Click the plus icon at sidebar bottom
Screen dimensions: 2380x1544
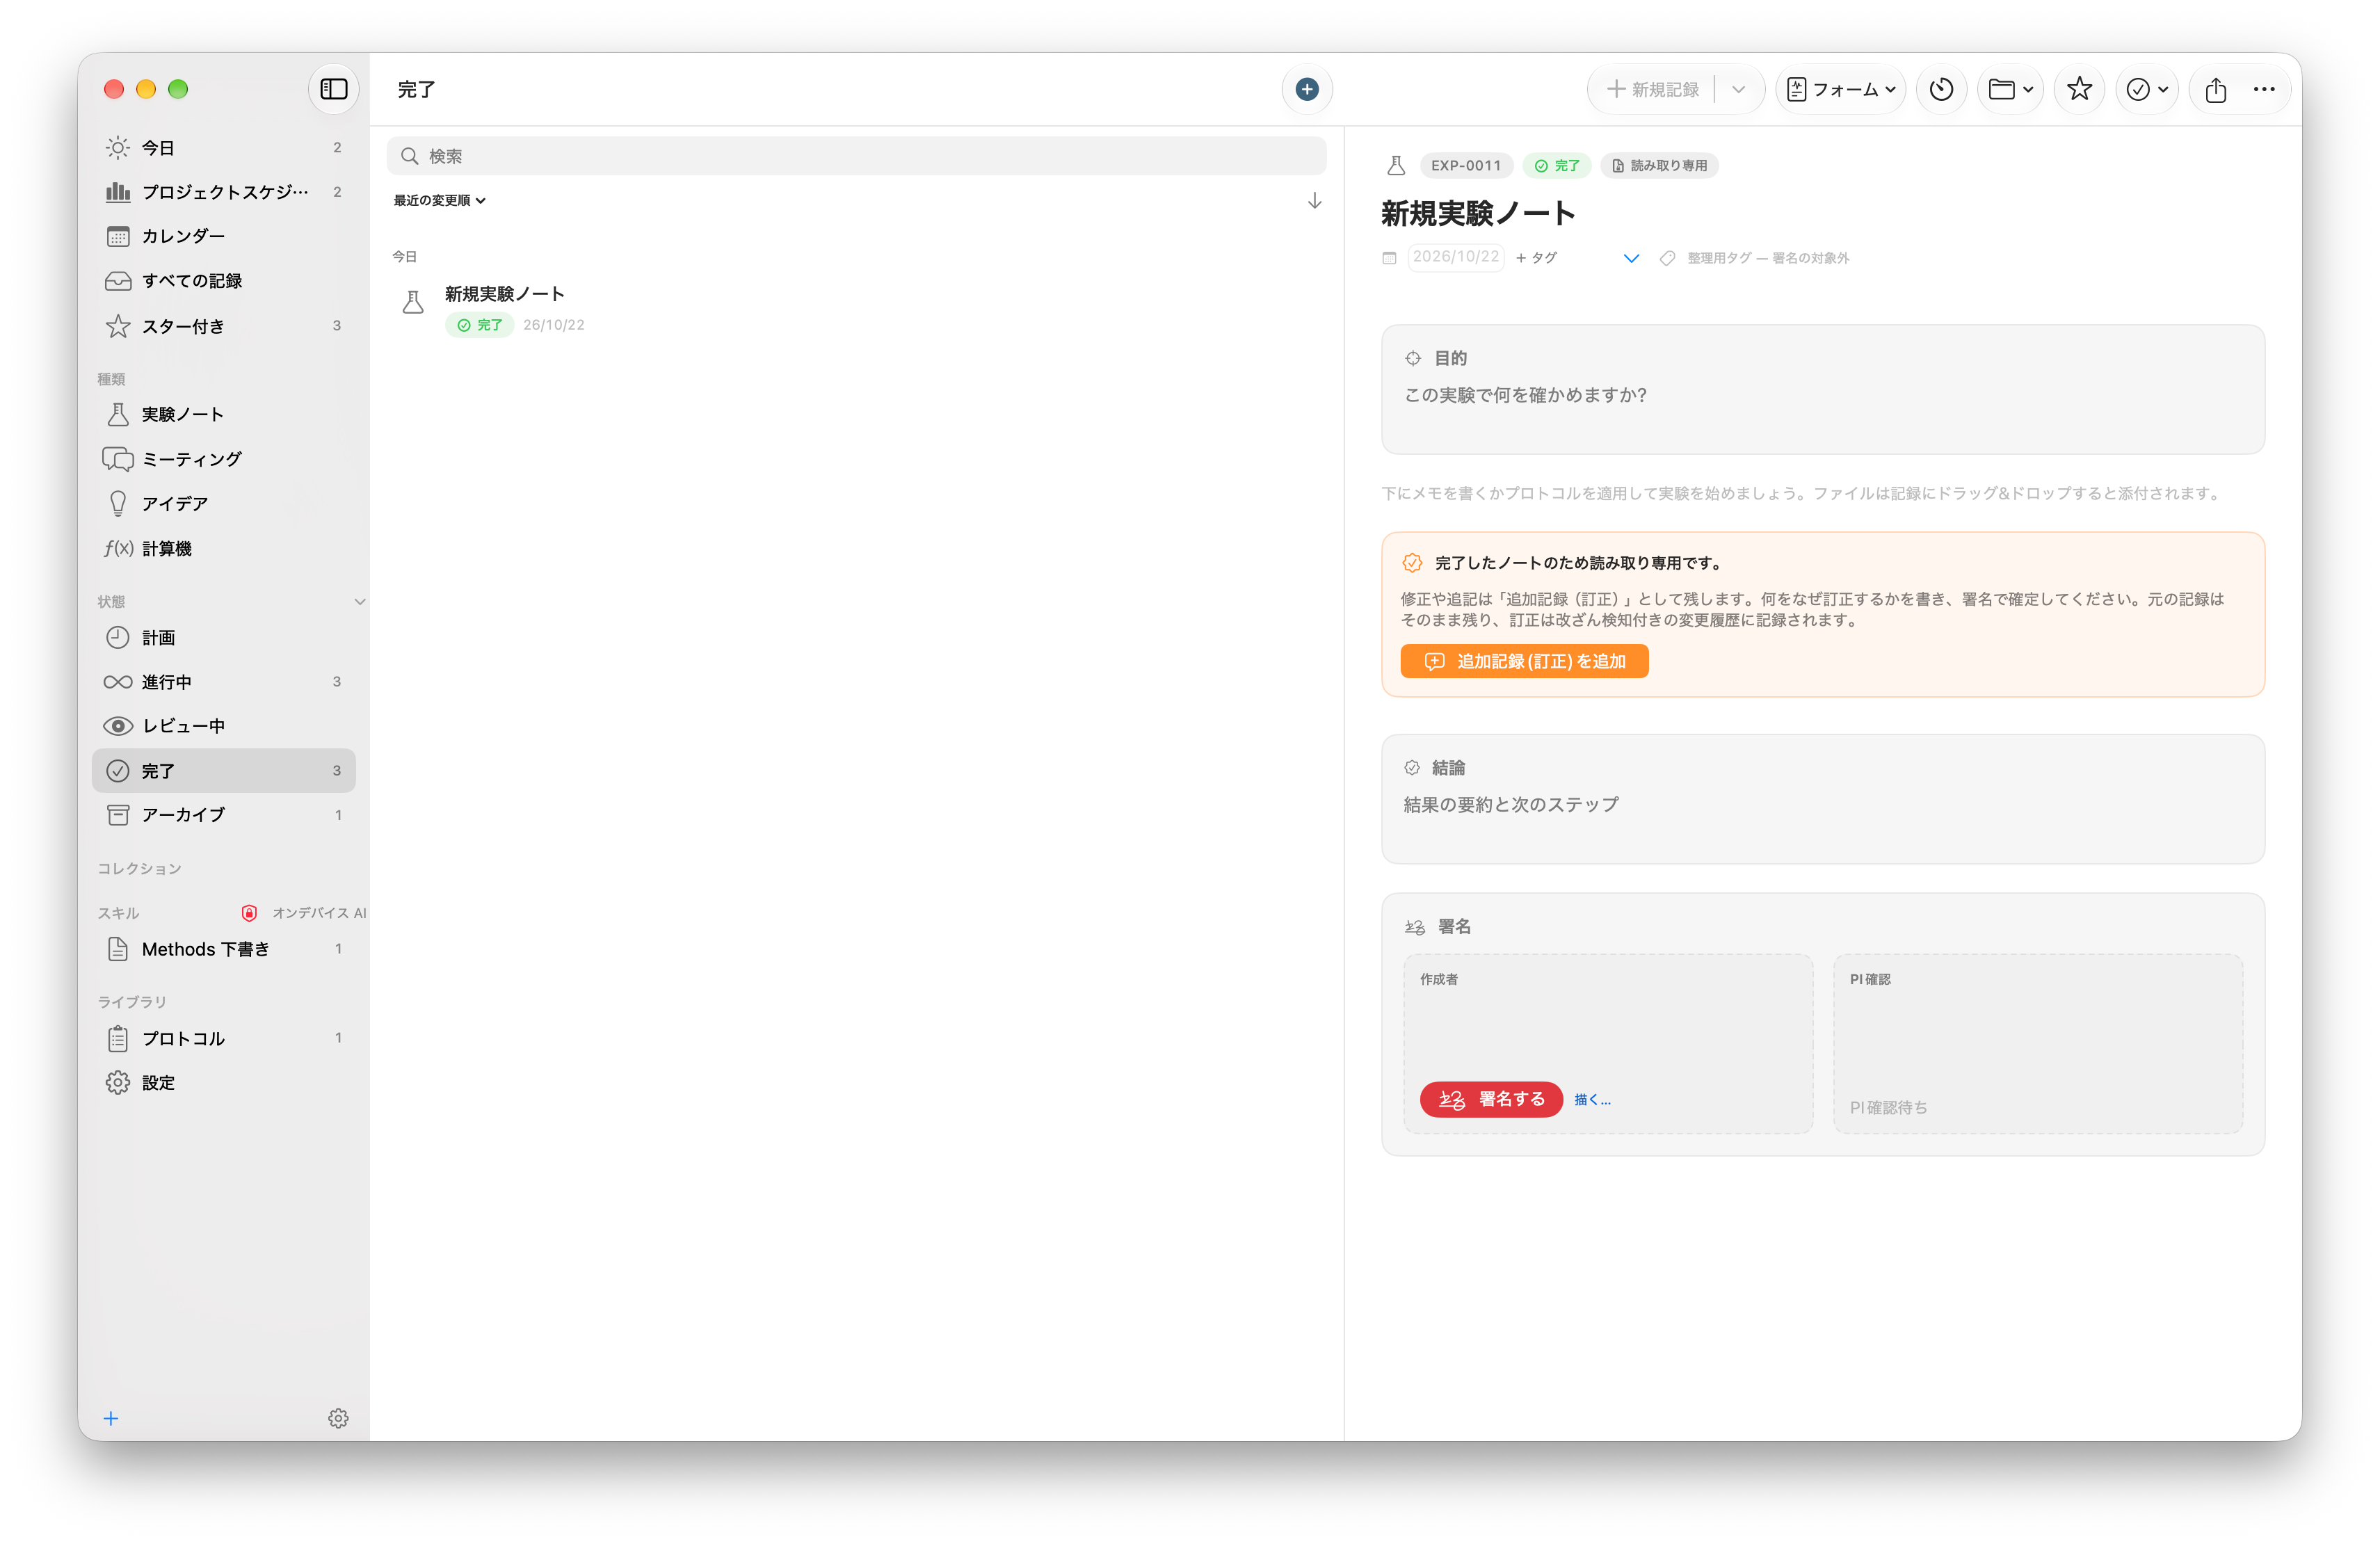[x=111, y=1419]
